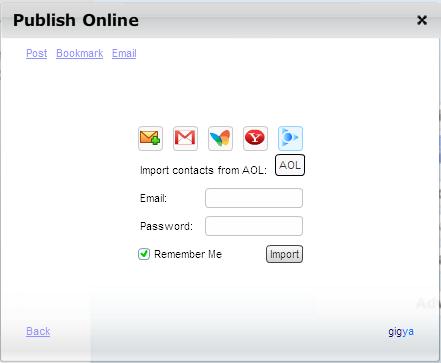Viewport: 441px width, 363px height.
Task: Click the Import button
Action: tap(284, 254)
